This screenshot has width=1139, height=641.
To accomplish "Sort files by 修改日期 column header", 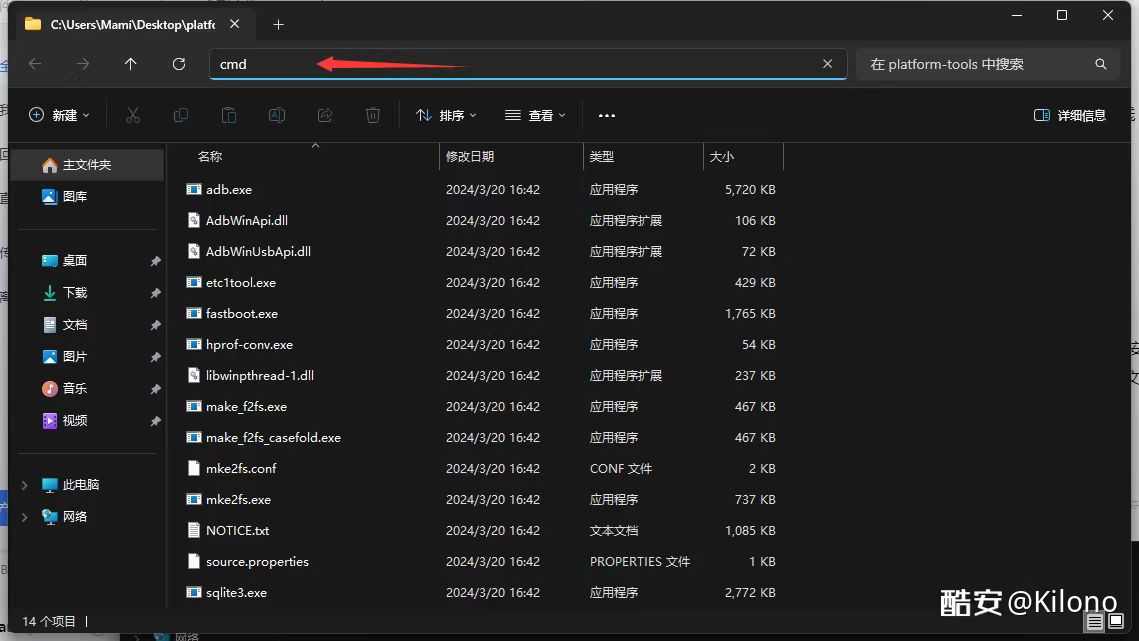I will tap(470, 157).
